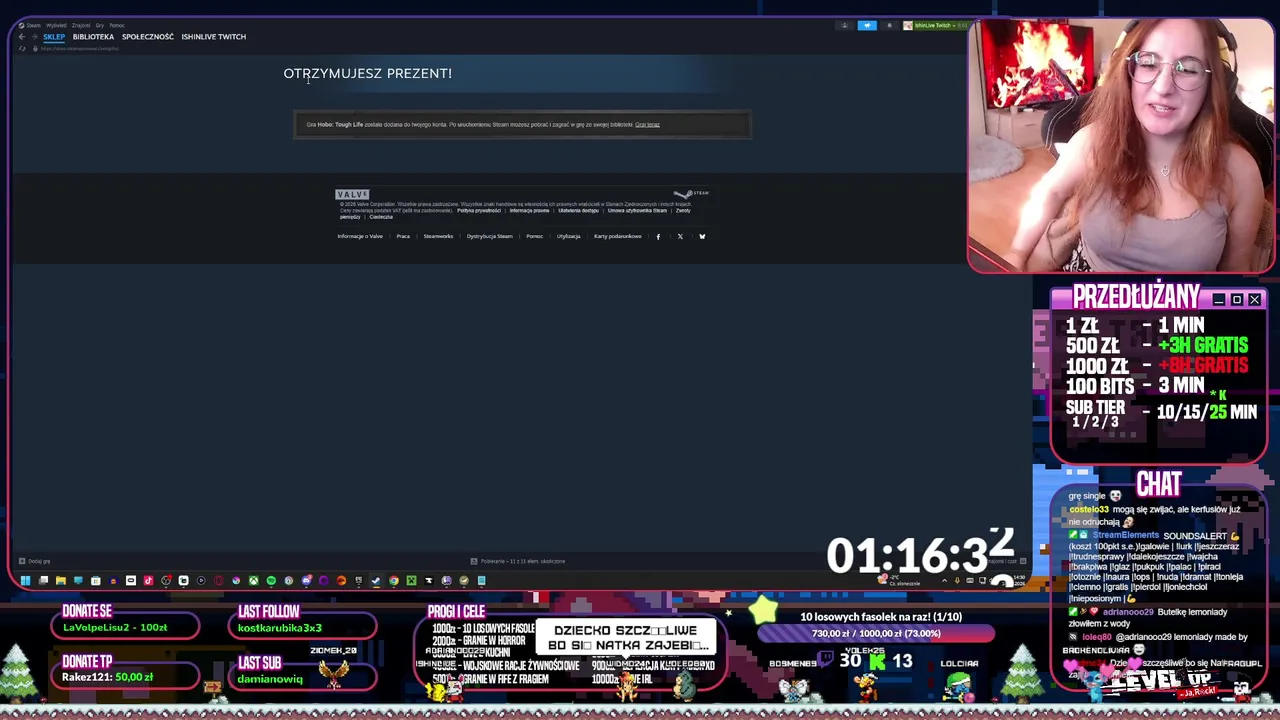1280x720 pixels.
Task: Reload the page via refresh icon
Action: (22, 48)
